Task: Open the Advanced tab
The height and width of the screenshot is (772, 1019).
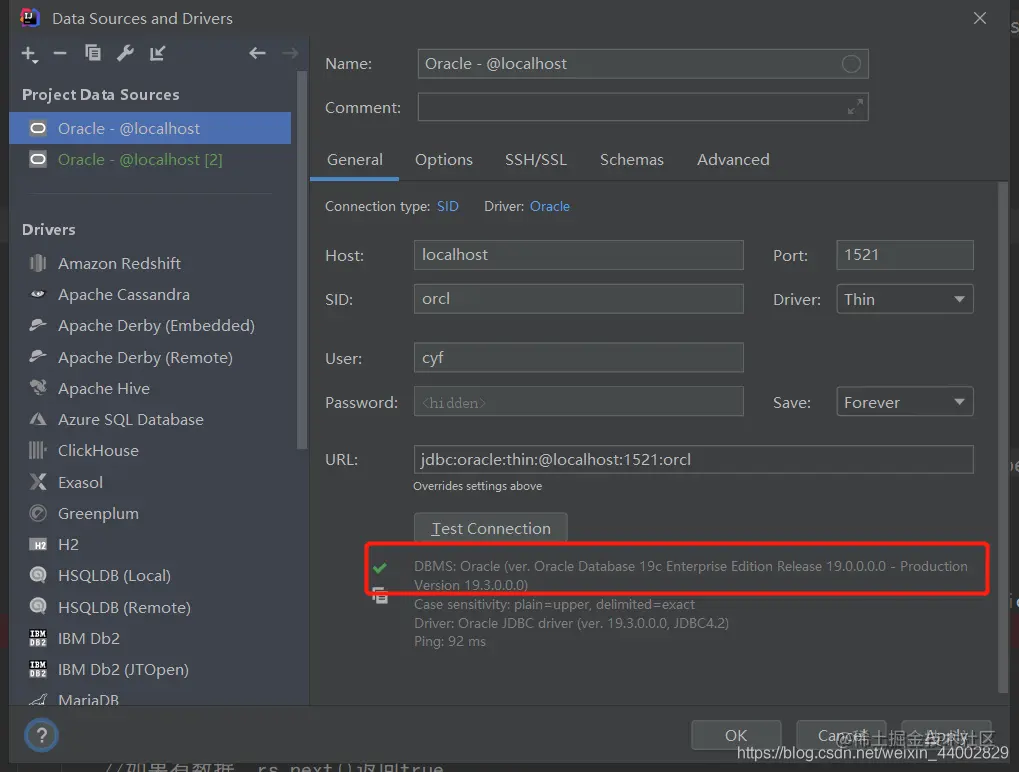Action: pos(733,160)
